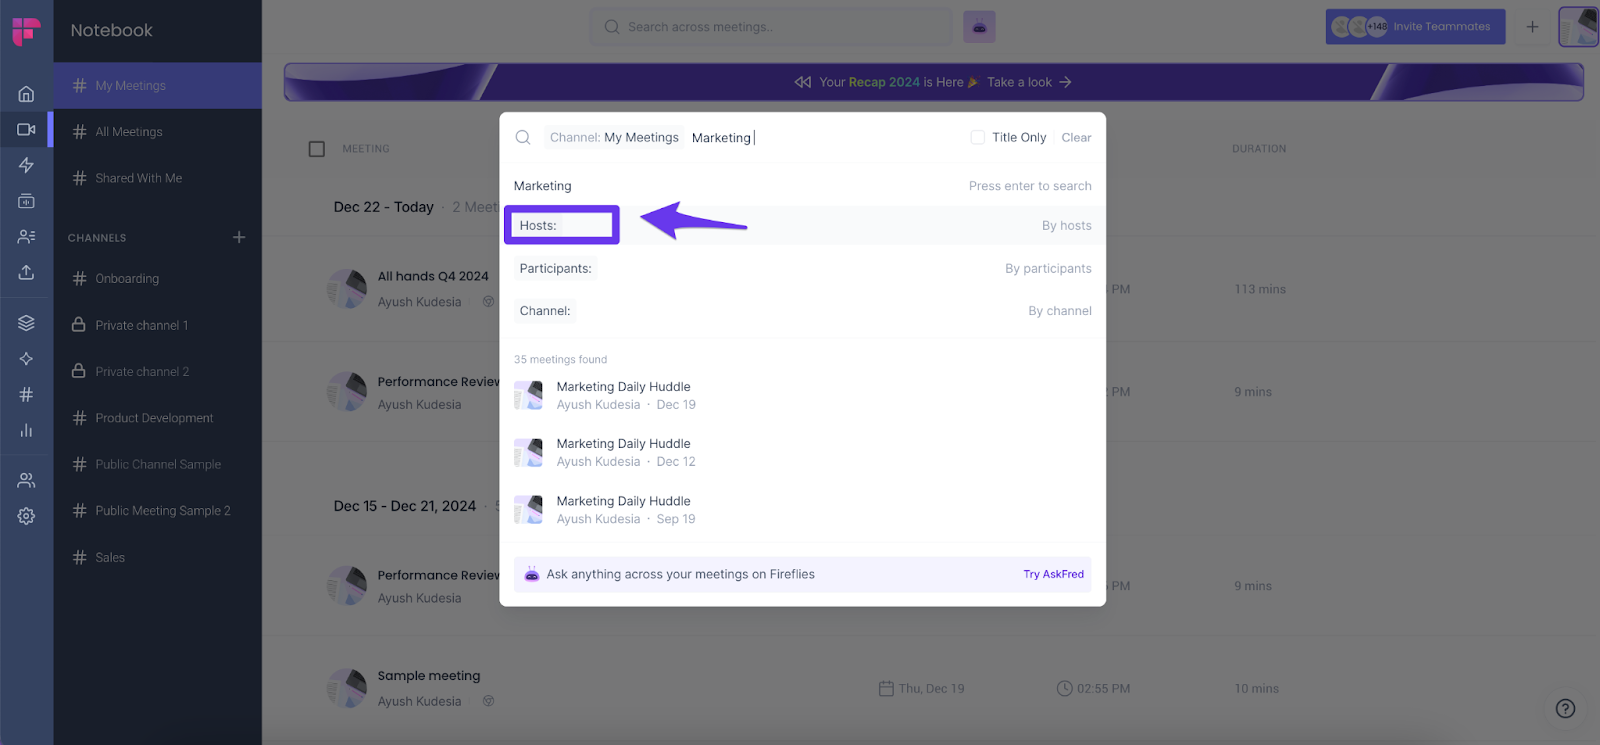Screen dimensions: 1600x745
Task: Choose the Channel filter option
Action: tap(545, 311)
